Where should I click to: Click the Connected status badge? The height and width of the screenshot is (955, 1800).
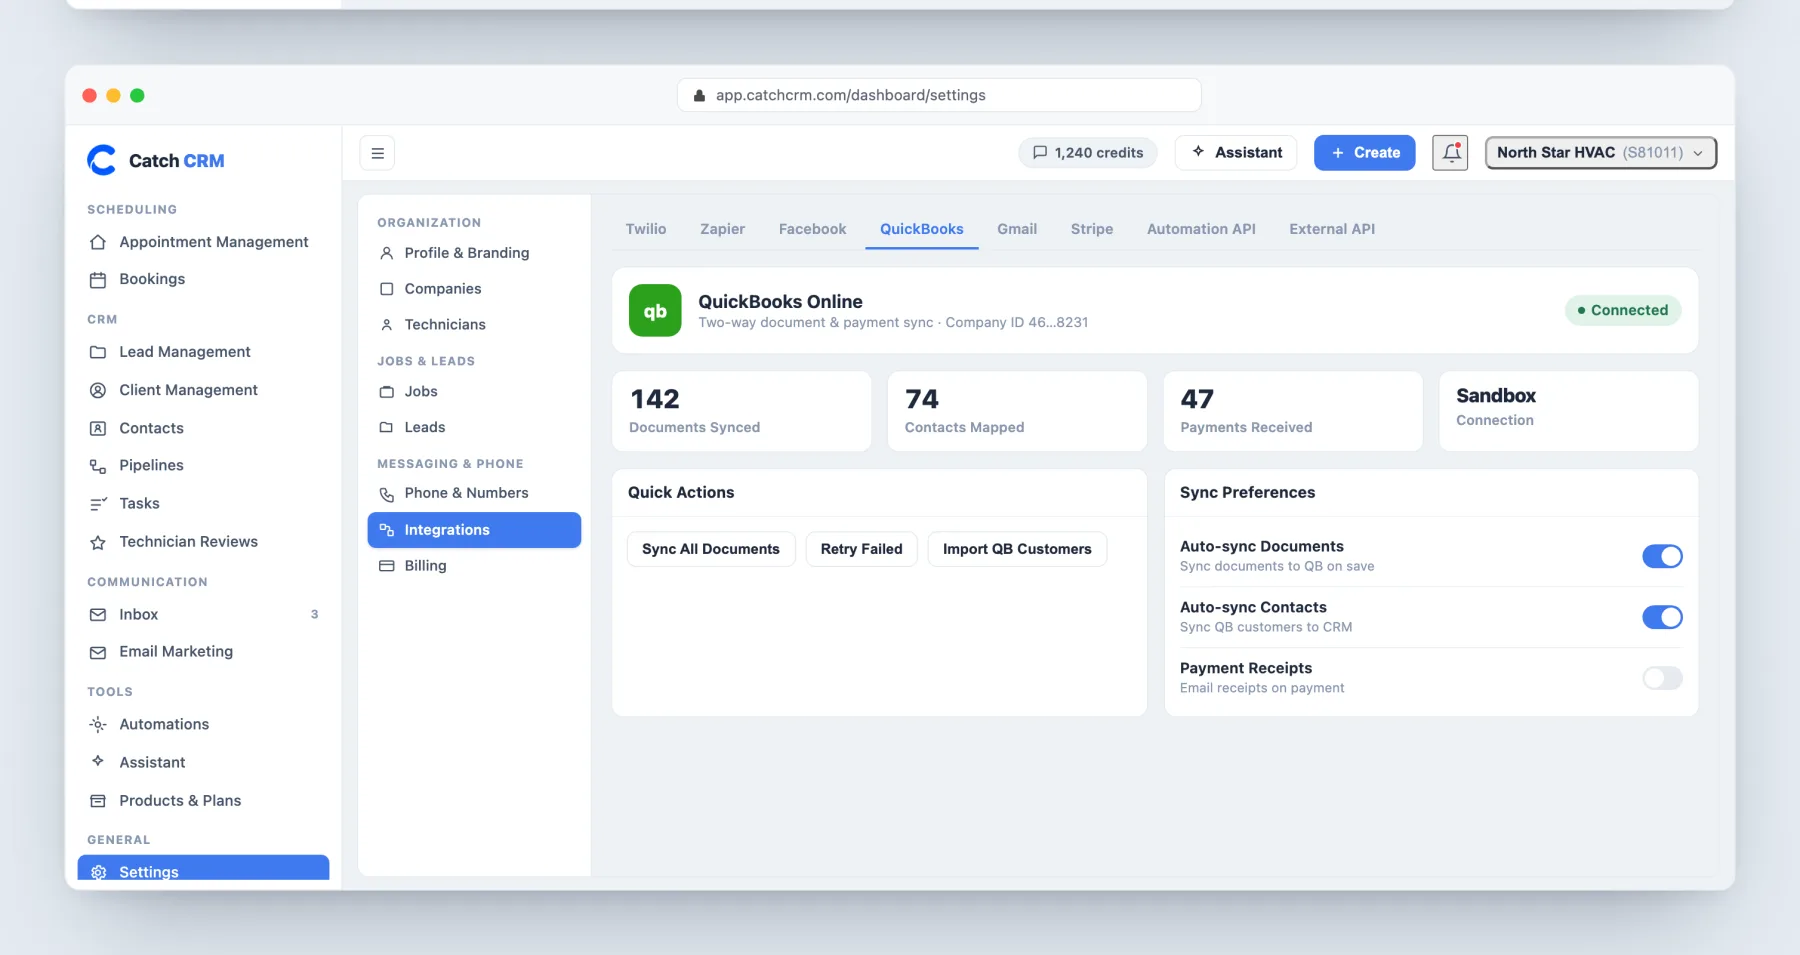1623,310
